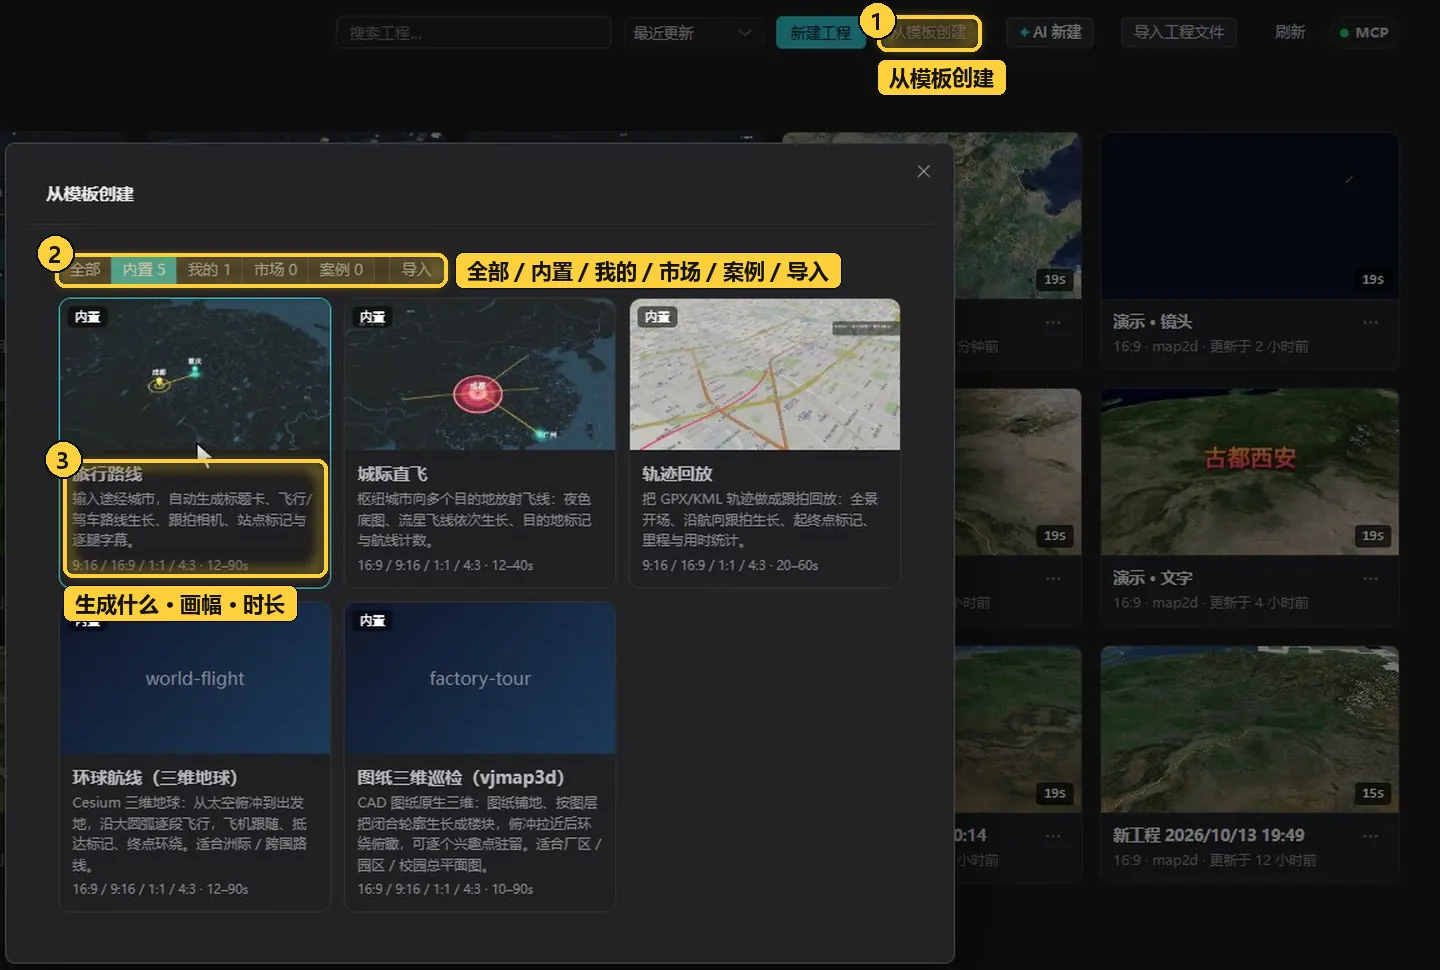Open the 案例 0 tab
This screenshot has width=1440, height=970.
tap(341, 270)
